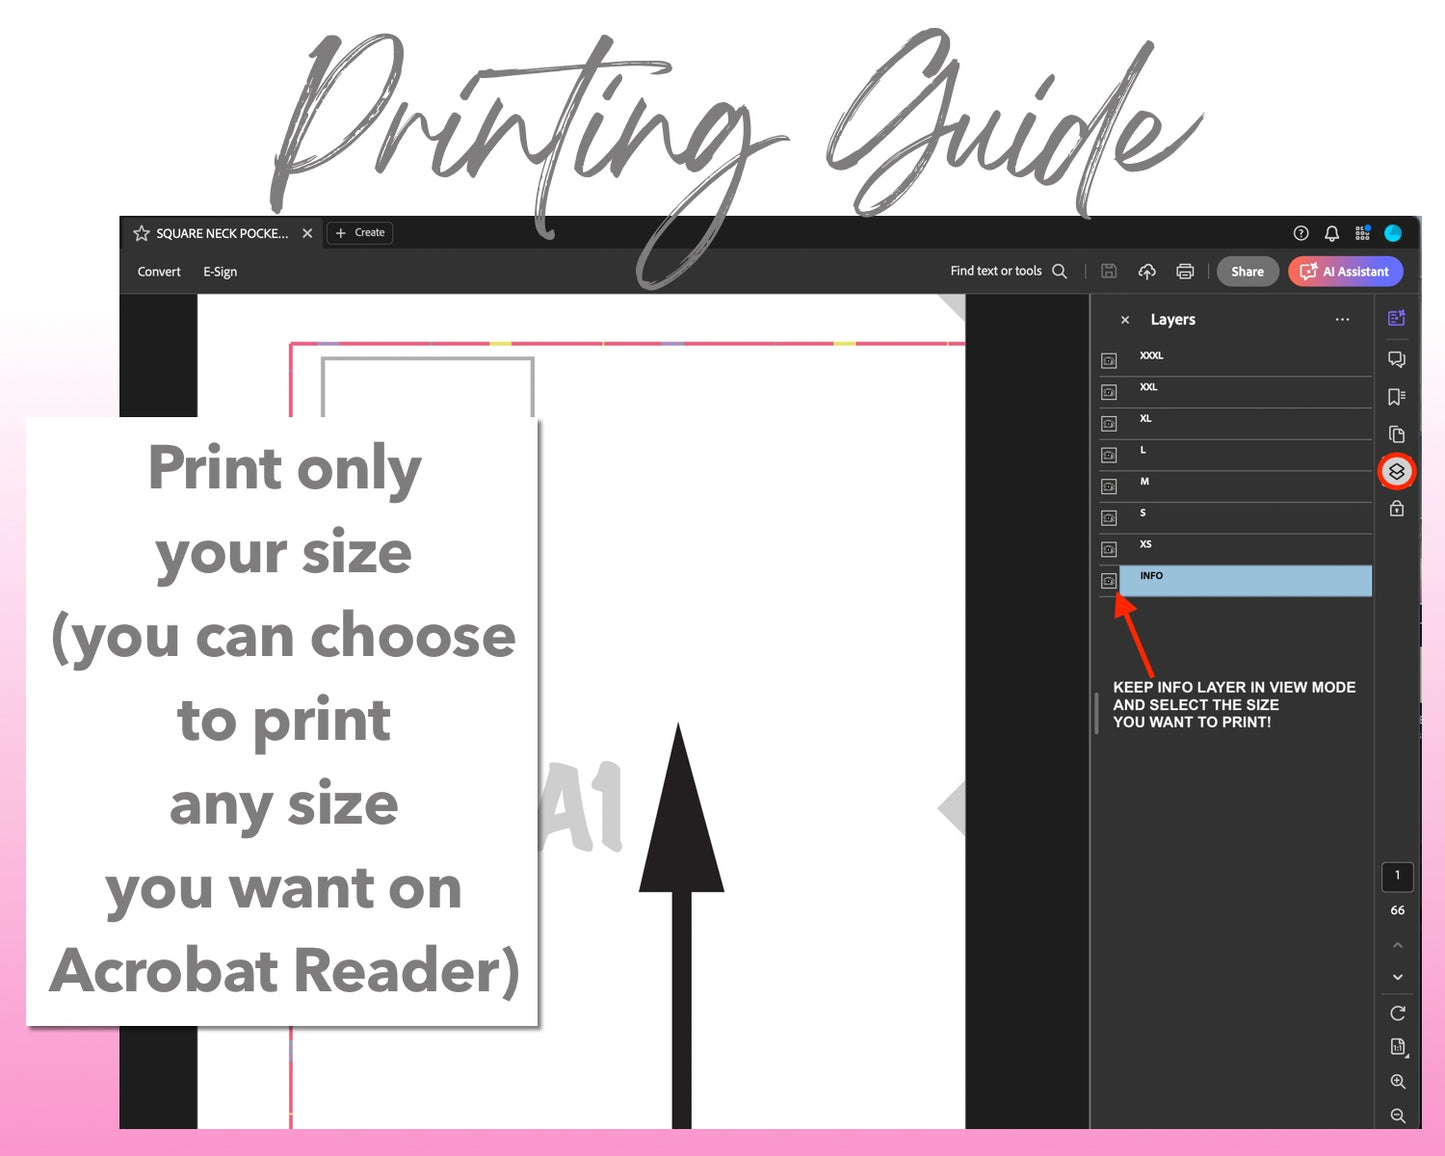The image size is (1445, 1156).
Task: Launch the AI Assistant button
Action: click(1345, 271)
